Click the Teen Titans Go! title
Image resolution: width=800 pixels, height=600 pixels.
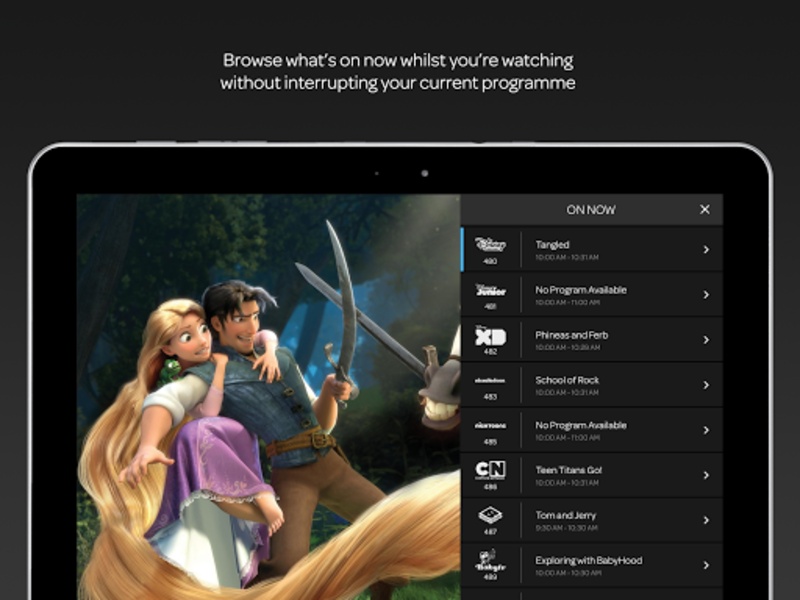(568, 470)
